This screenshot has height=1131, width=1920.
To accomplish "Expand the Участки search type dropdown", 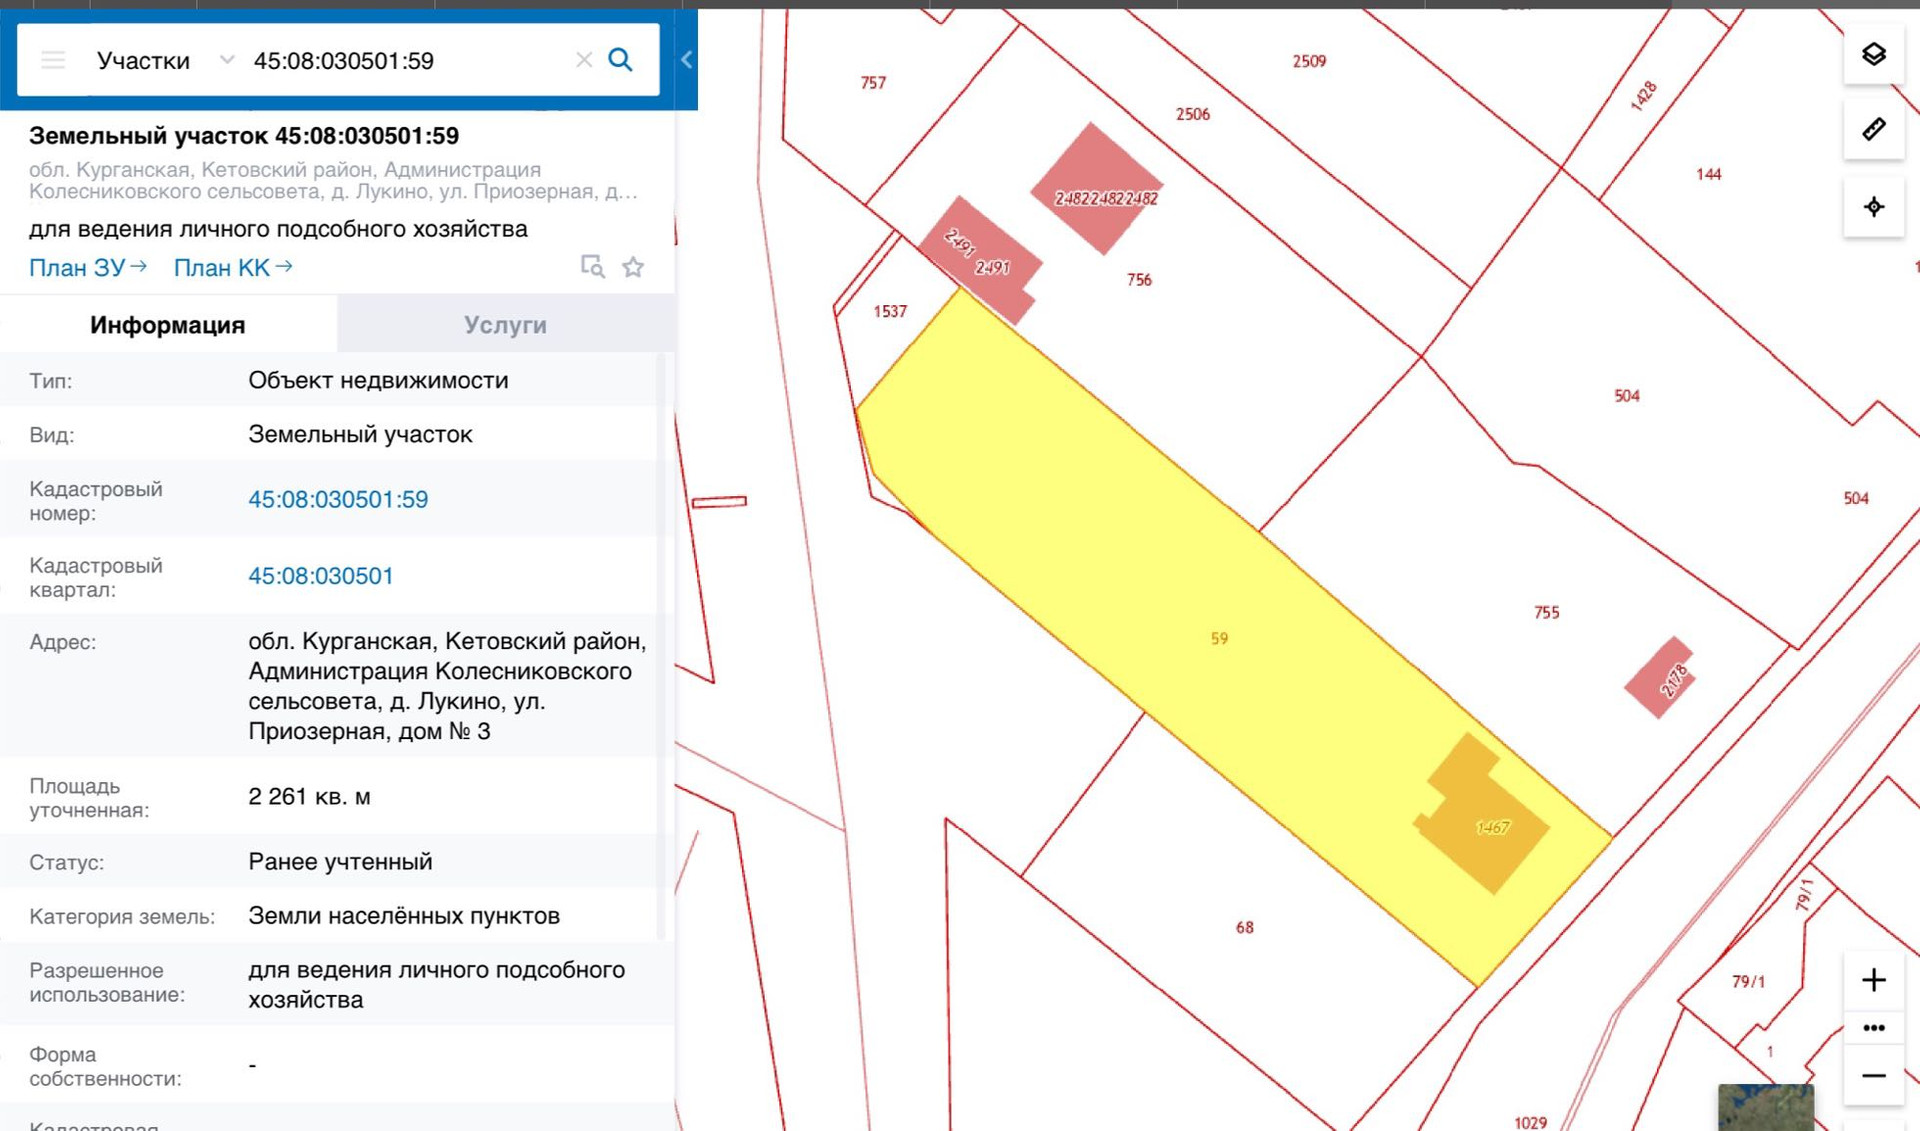I will tap(227, 60).
